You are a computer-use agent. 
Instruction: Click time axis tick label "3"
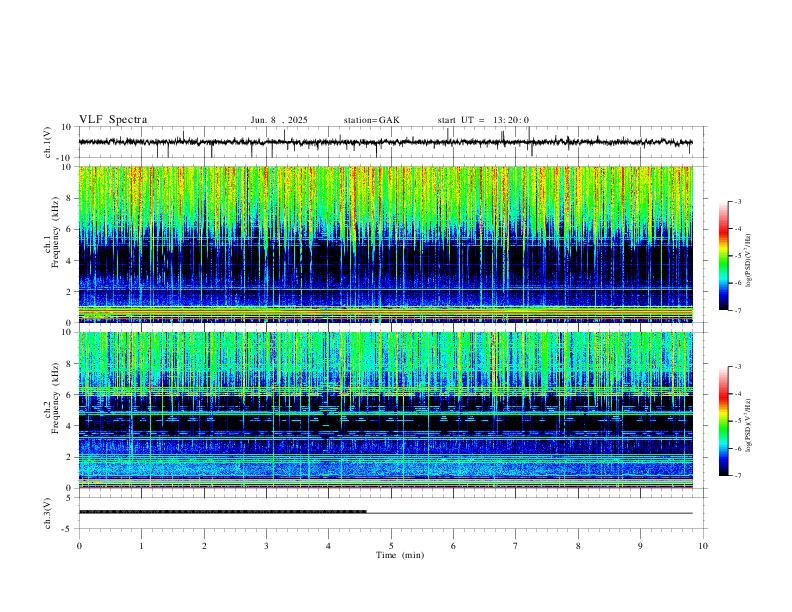click(x=266, y=546)
